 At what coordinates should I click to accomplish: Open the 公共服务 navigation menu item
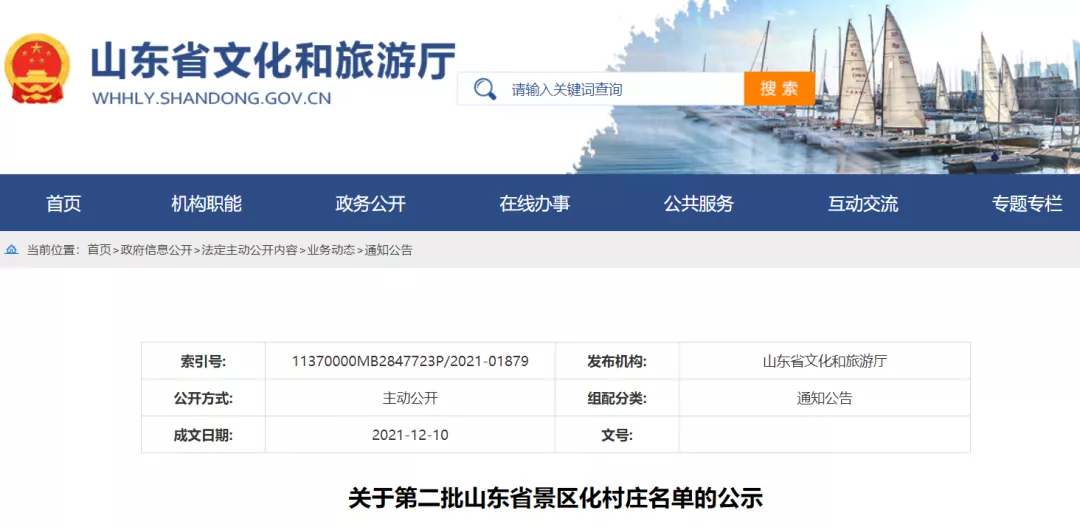click(x=698, y=203)
